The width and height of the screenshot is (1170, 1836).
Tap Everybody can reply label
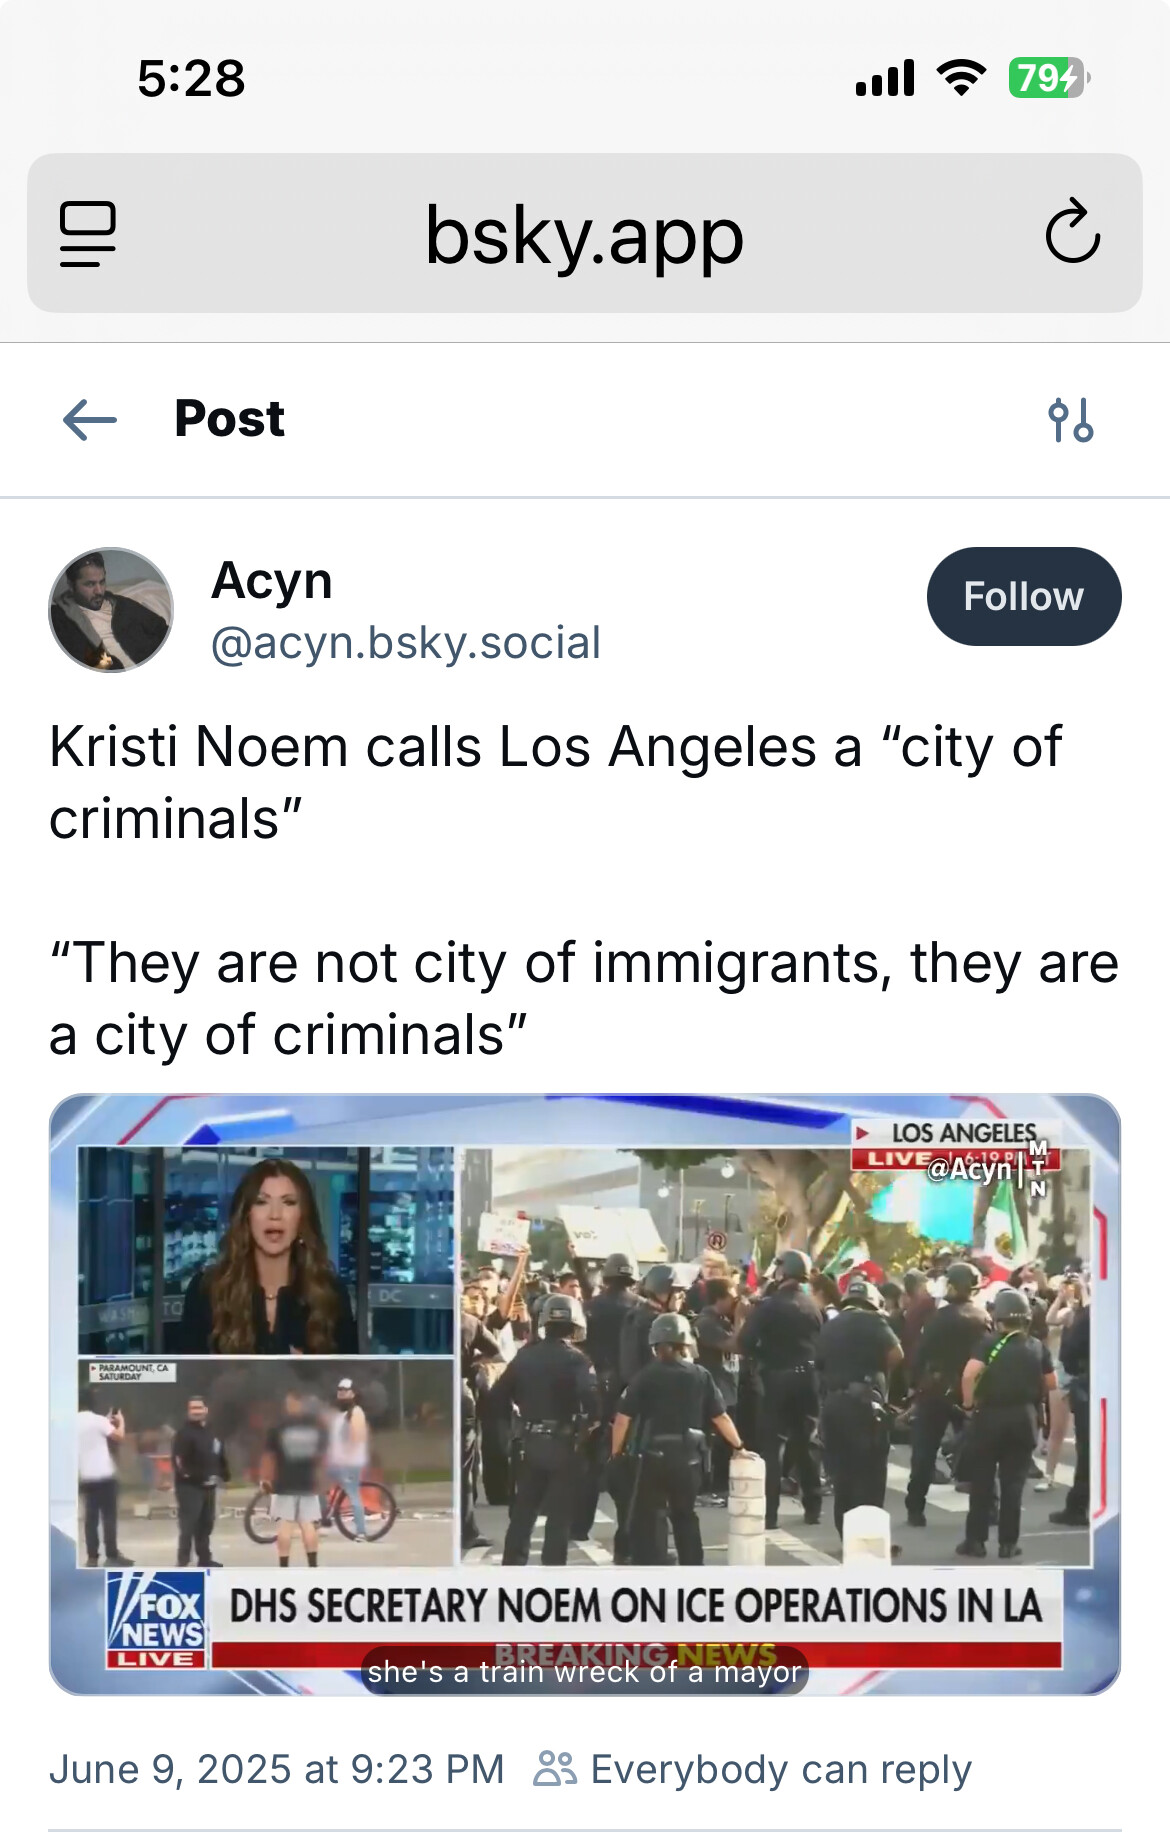click(x=781, y=1769)
